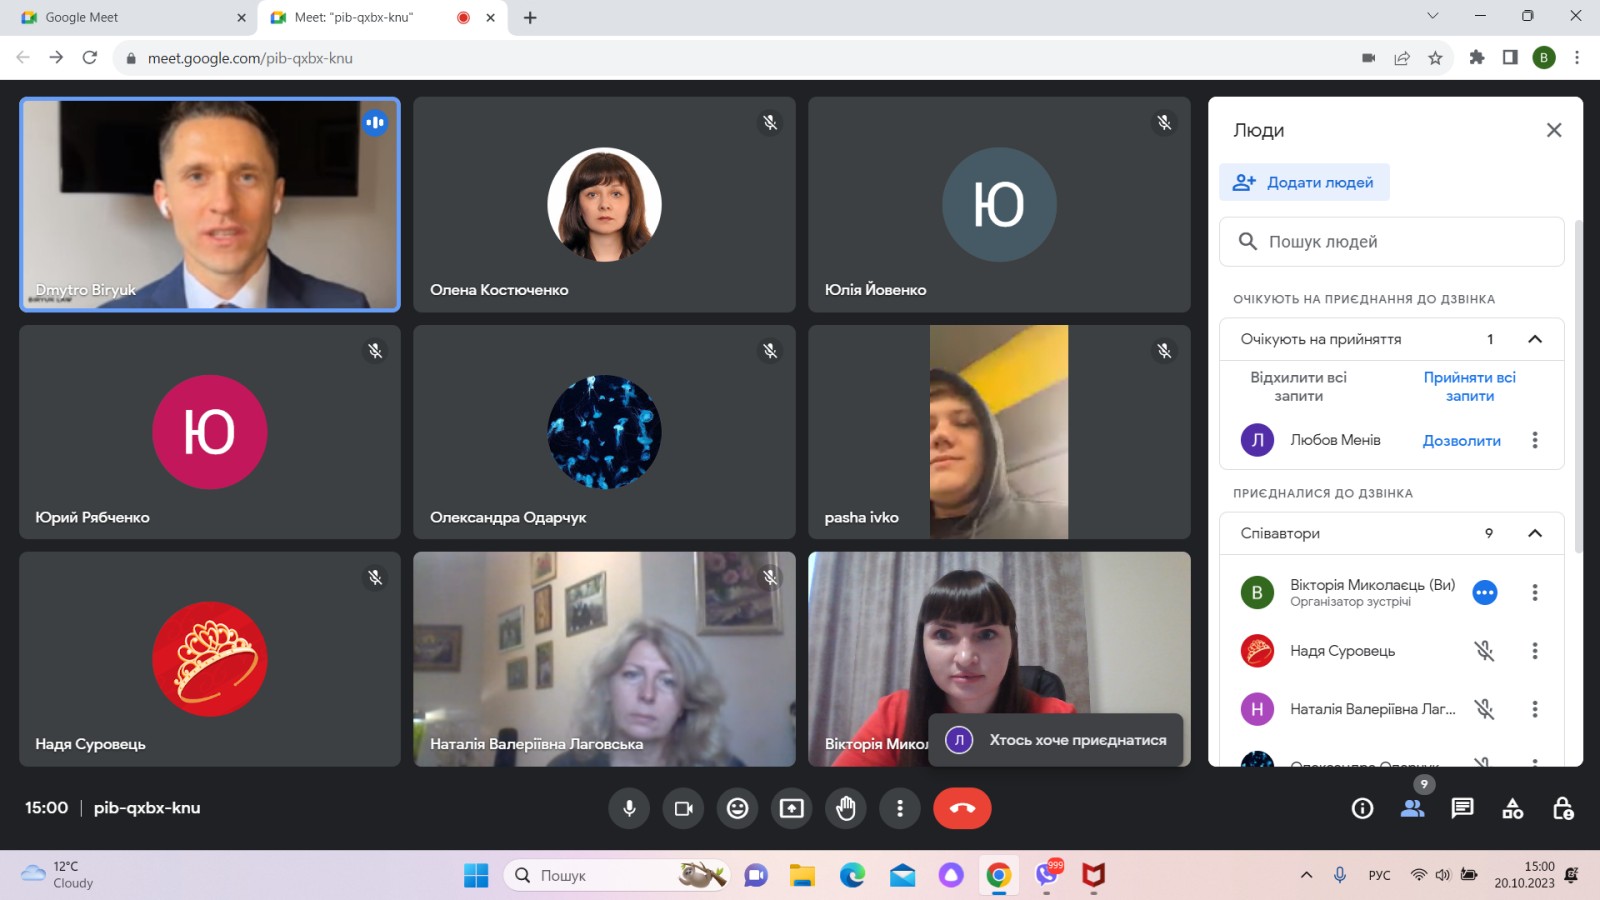Click the camera permission icon in address bar
This screenshot has height=900, width=1600.
(x=1368, y=58)
